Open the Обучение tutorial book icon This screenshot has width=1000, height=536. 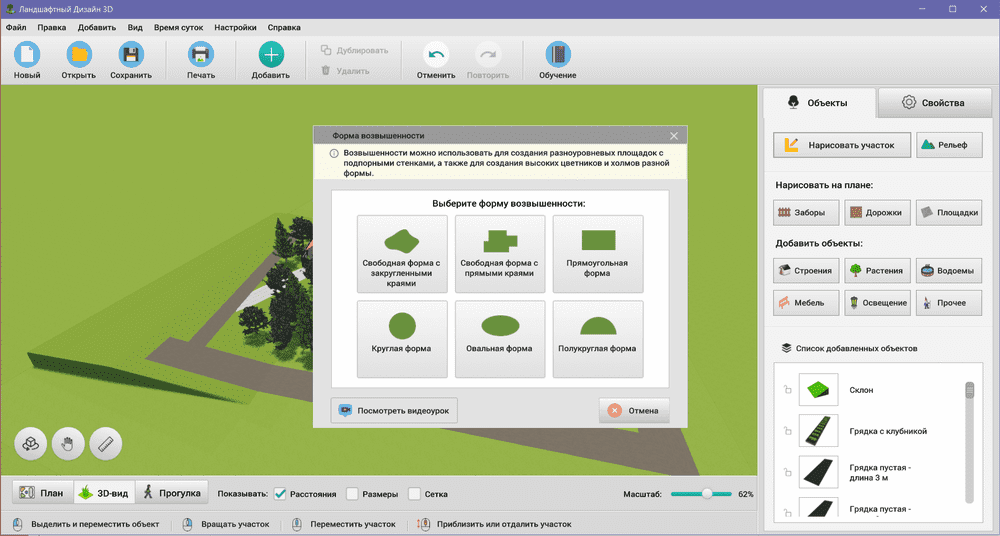click(557, 55)
